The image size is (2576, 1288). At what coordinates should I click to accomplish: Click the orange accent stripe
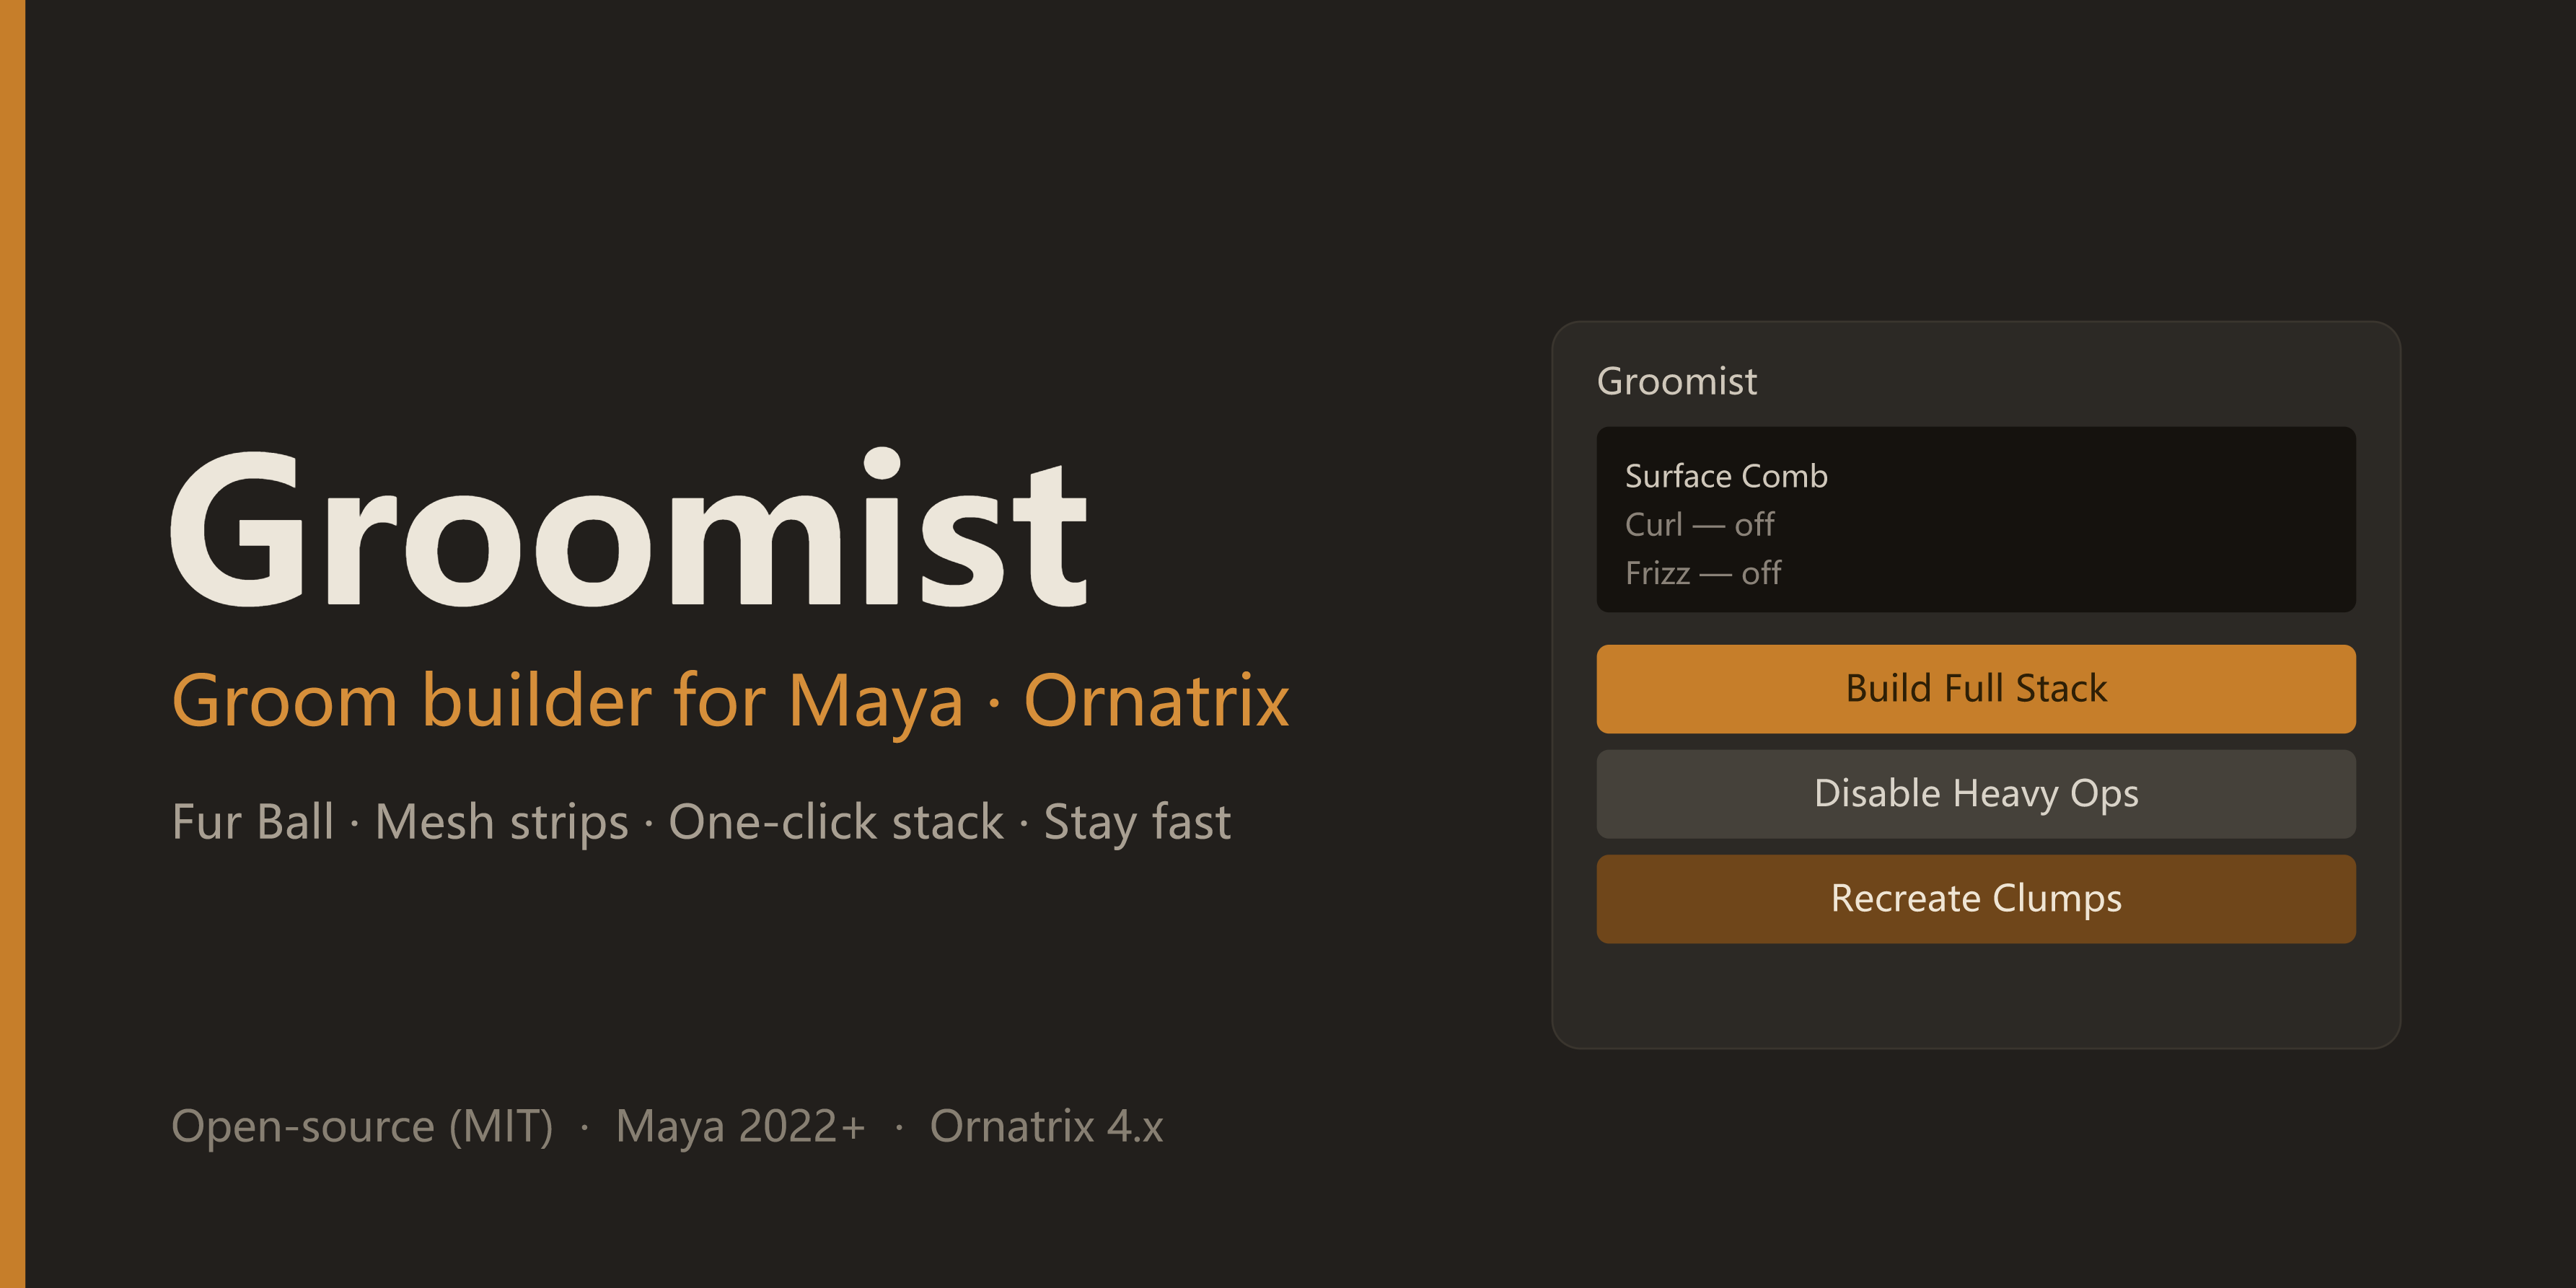point(12,644)
